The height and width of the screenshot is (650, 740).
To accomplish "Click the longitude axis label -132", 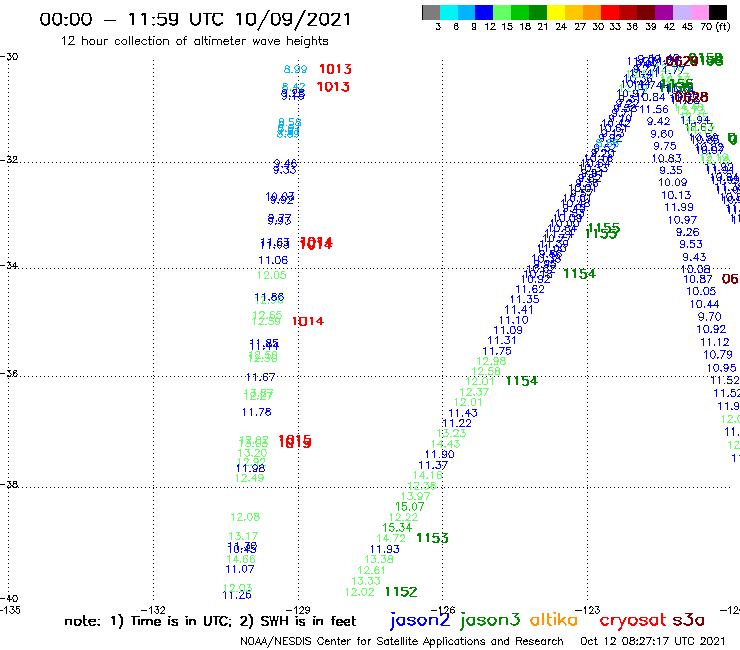I will pos(153,610).
